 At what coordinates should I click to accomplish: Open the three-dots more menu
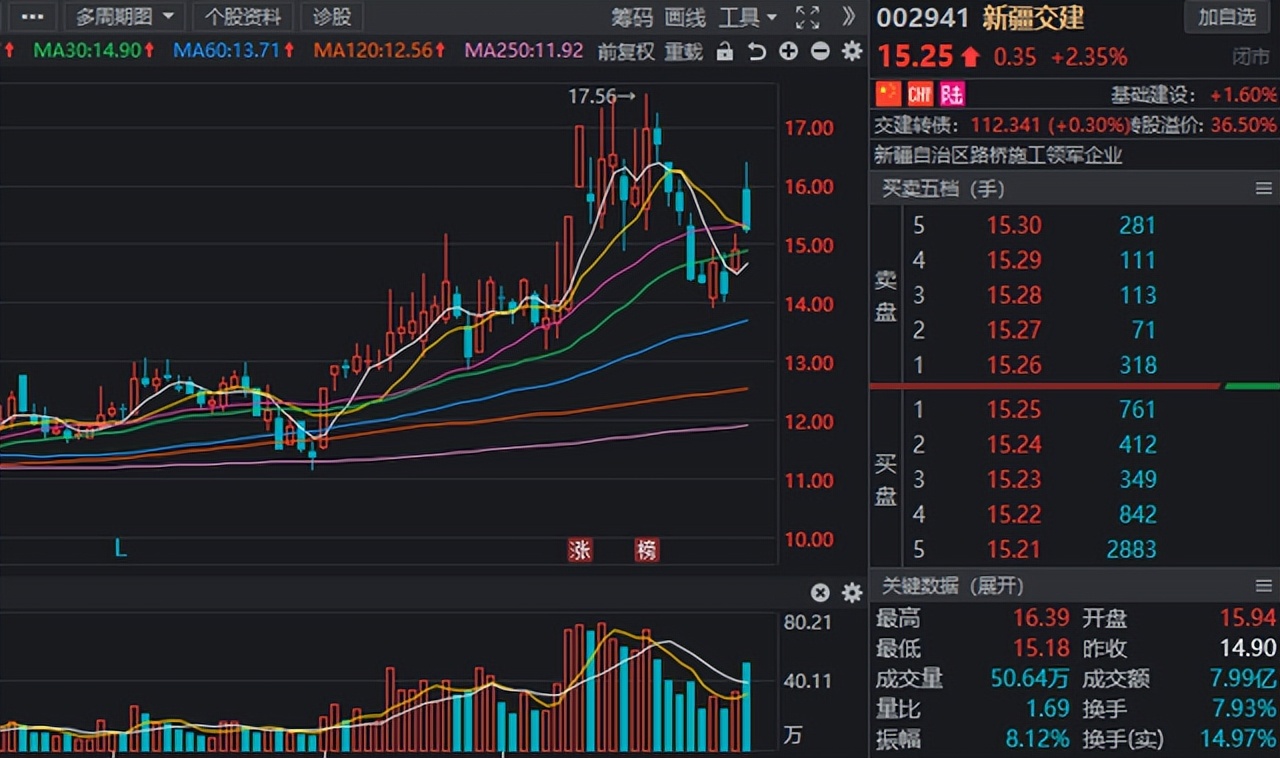32,17
